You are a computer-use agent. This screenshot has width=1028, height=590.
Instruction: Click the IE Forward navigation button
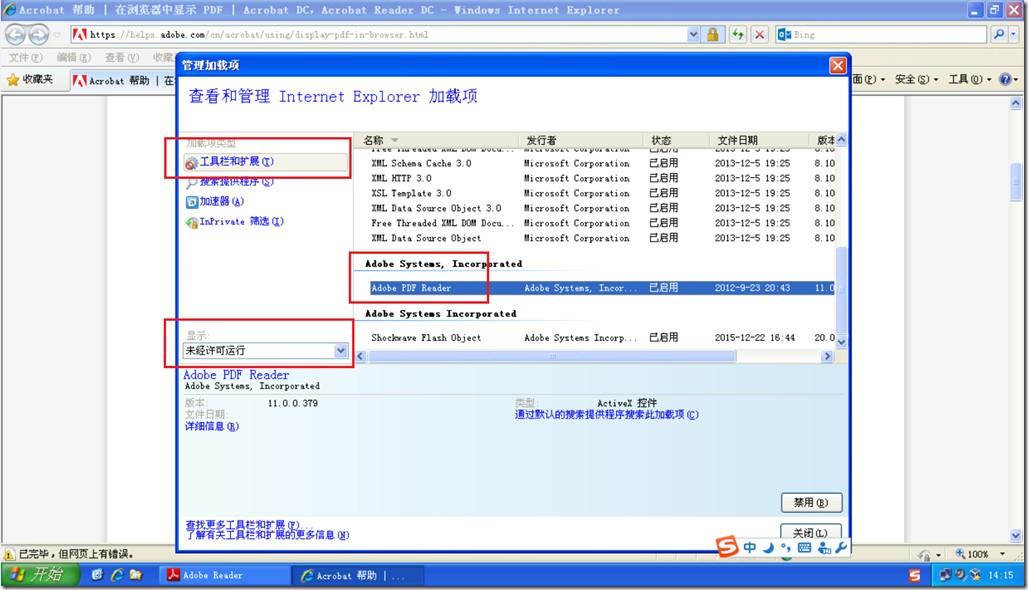(39, 34)
